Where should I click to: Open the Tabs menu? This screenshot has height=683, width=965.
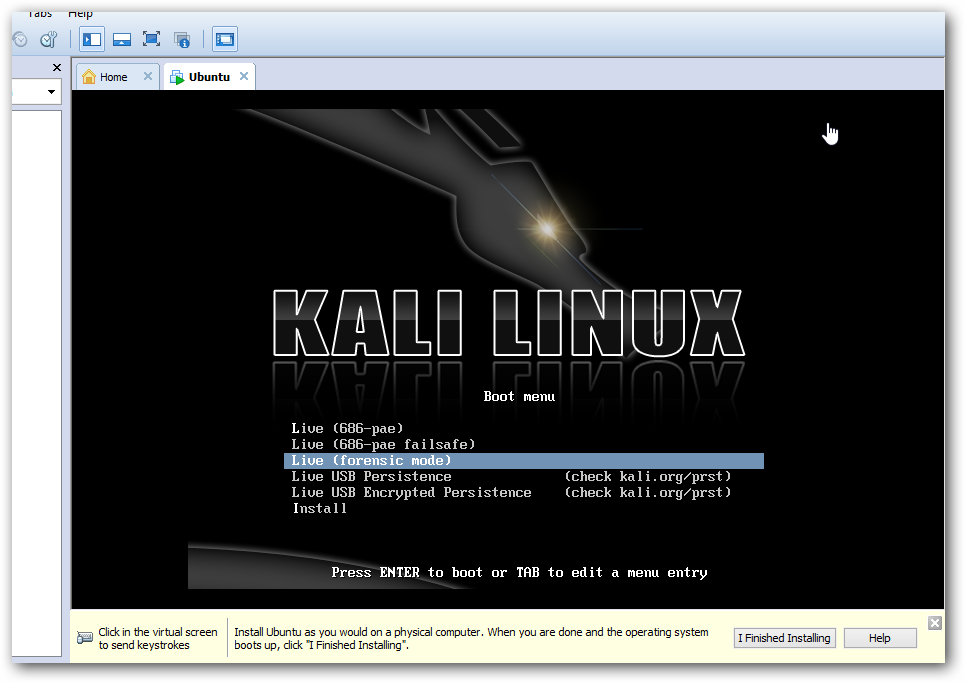coord(40,13)
